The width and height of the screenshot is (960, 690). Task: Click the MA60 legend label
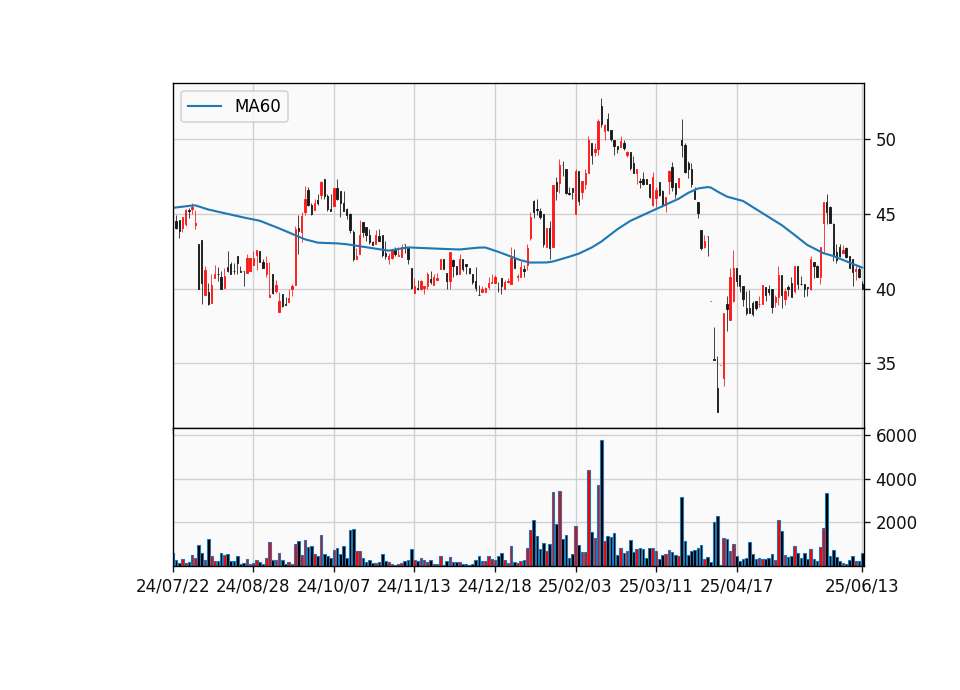point(257,106)
